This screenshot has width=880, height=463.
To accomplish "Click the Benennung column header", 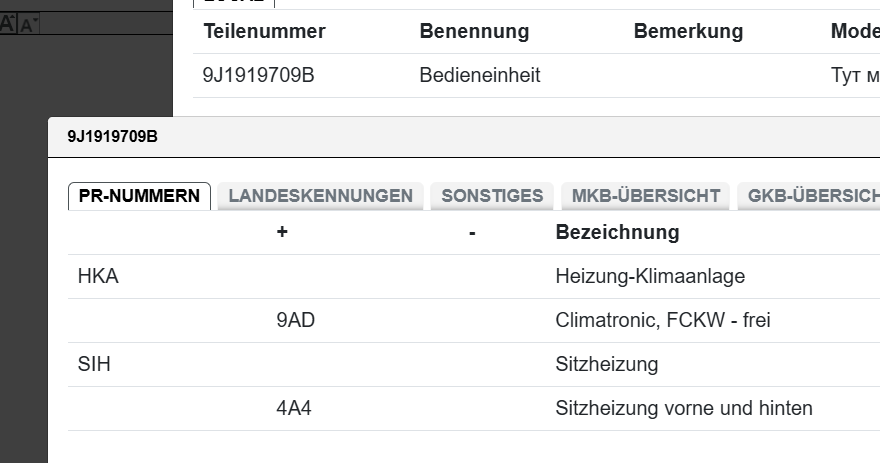I will (474, 31).
